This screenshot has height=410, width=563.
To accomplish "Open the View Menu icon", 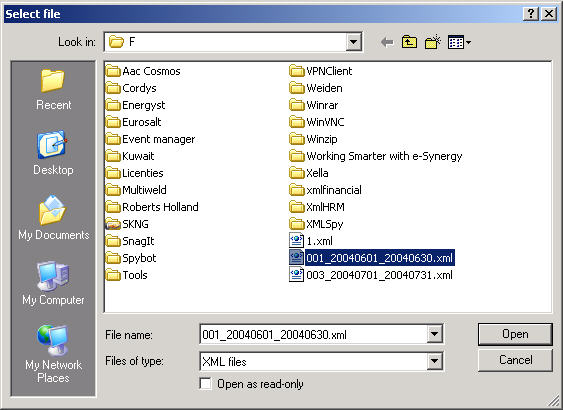I will click(x=459, y=42).
